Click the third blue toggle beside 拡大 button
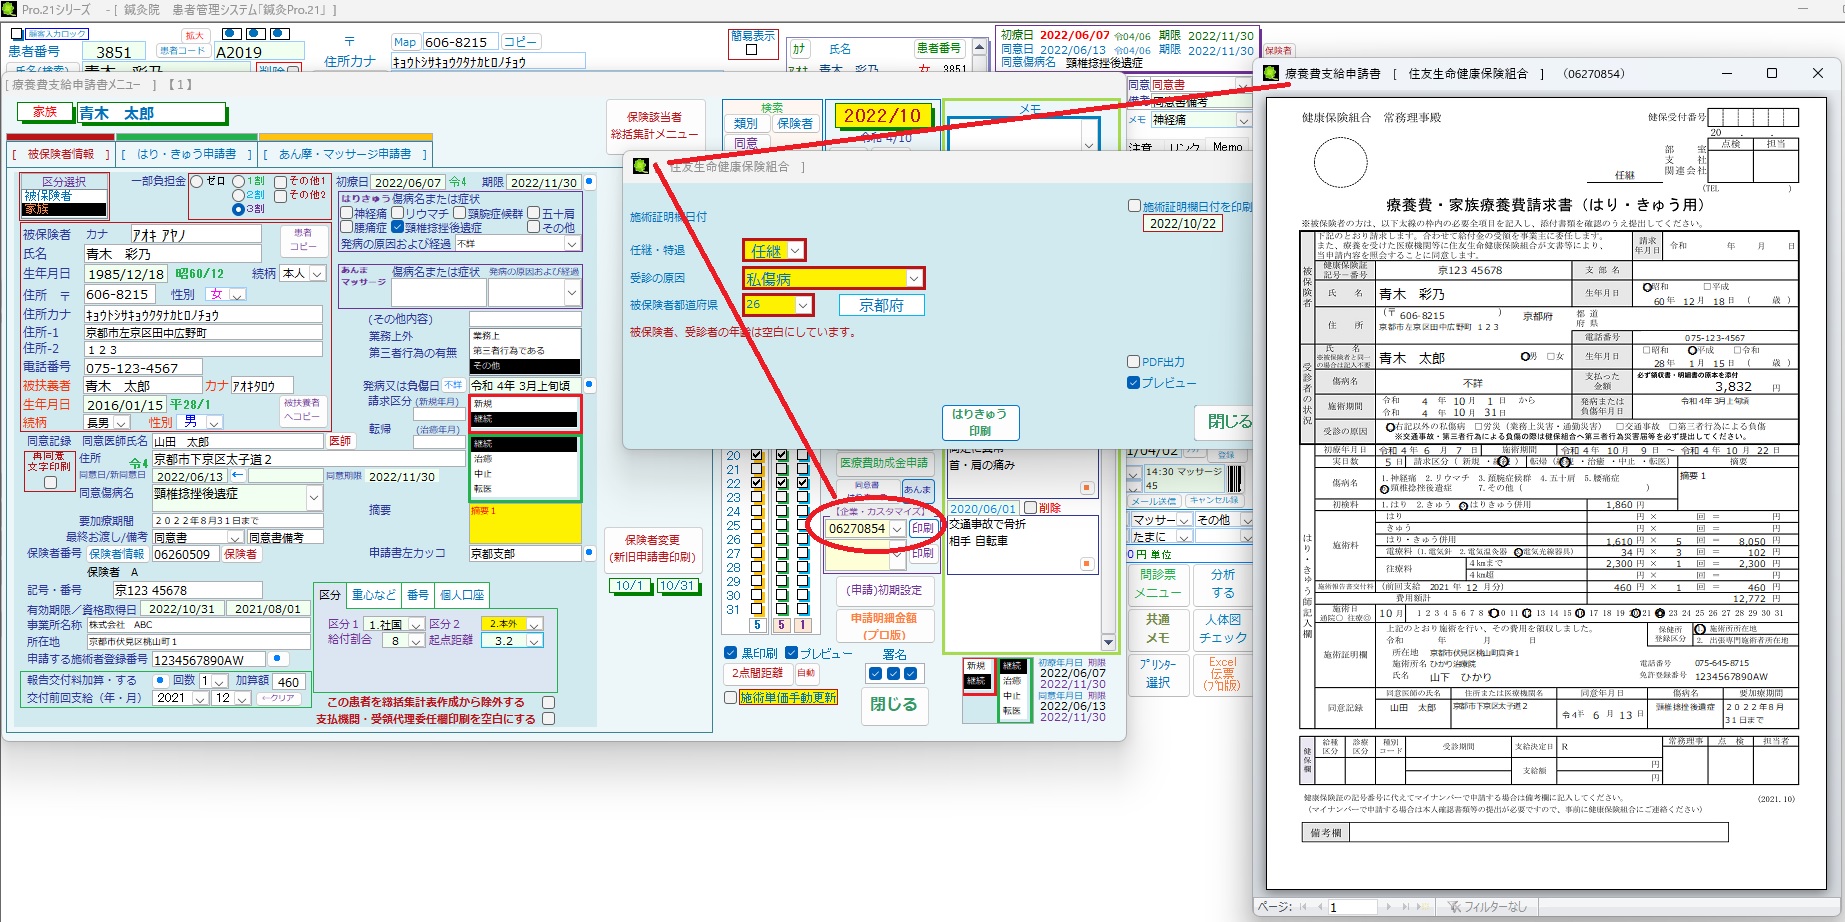Image resolution: width=1845 pixels, height=922 pixels. point(281,33)
